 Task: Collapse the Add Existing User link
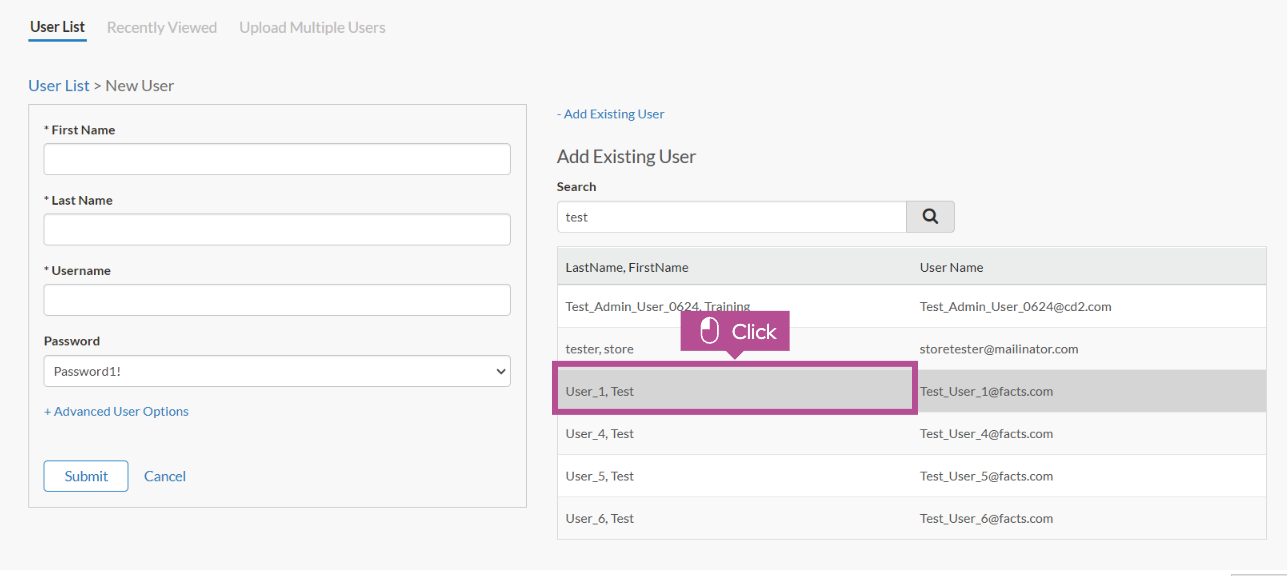pos(610,114)
